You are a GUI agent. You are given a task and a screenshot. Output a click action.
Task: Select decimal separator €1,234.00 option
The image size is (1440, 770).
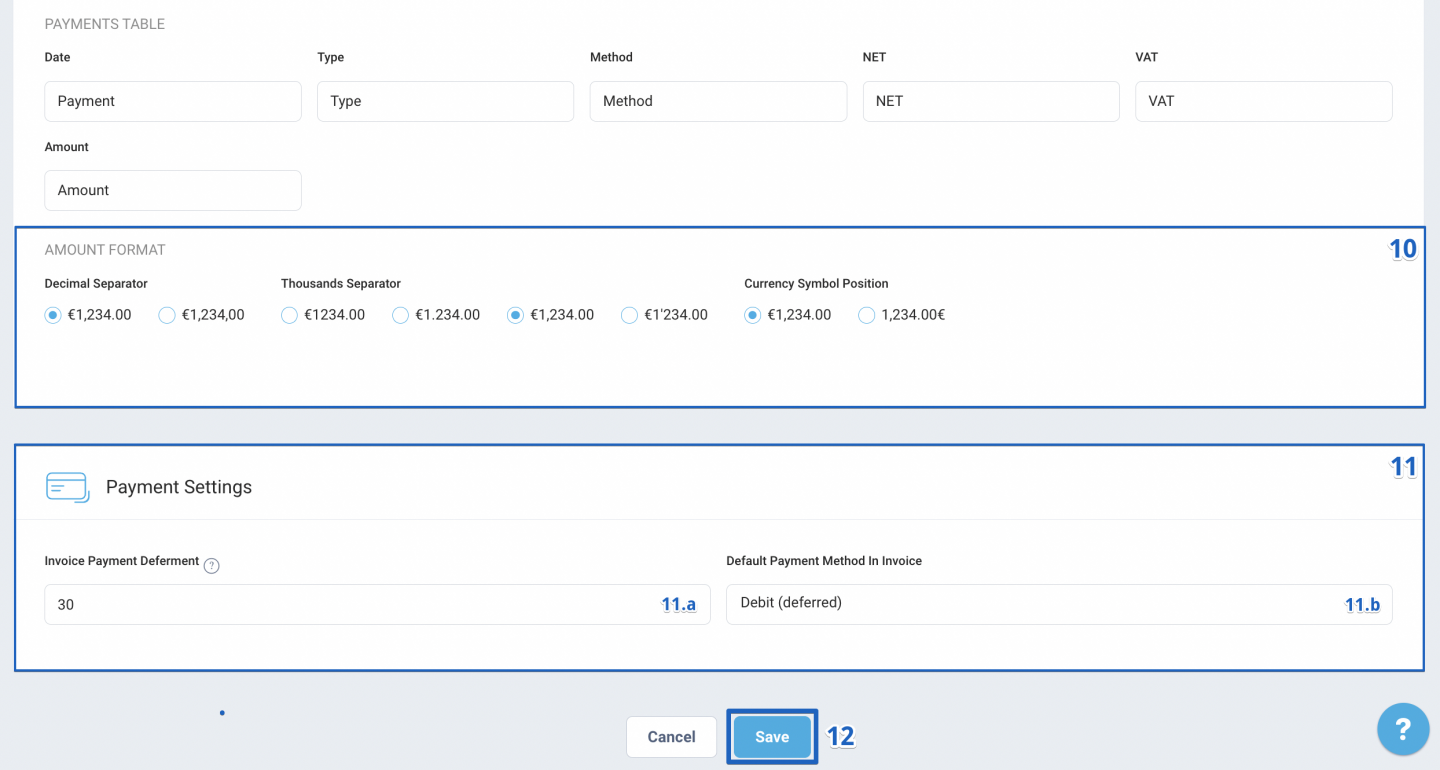(x=53, y=315)
